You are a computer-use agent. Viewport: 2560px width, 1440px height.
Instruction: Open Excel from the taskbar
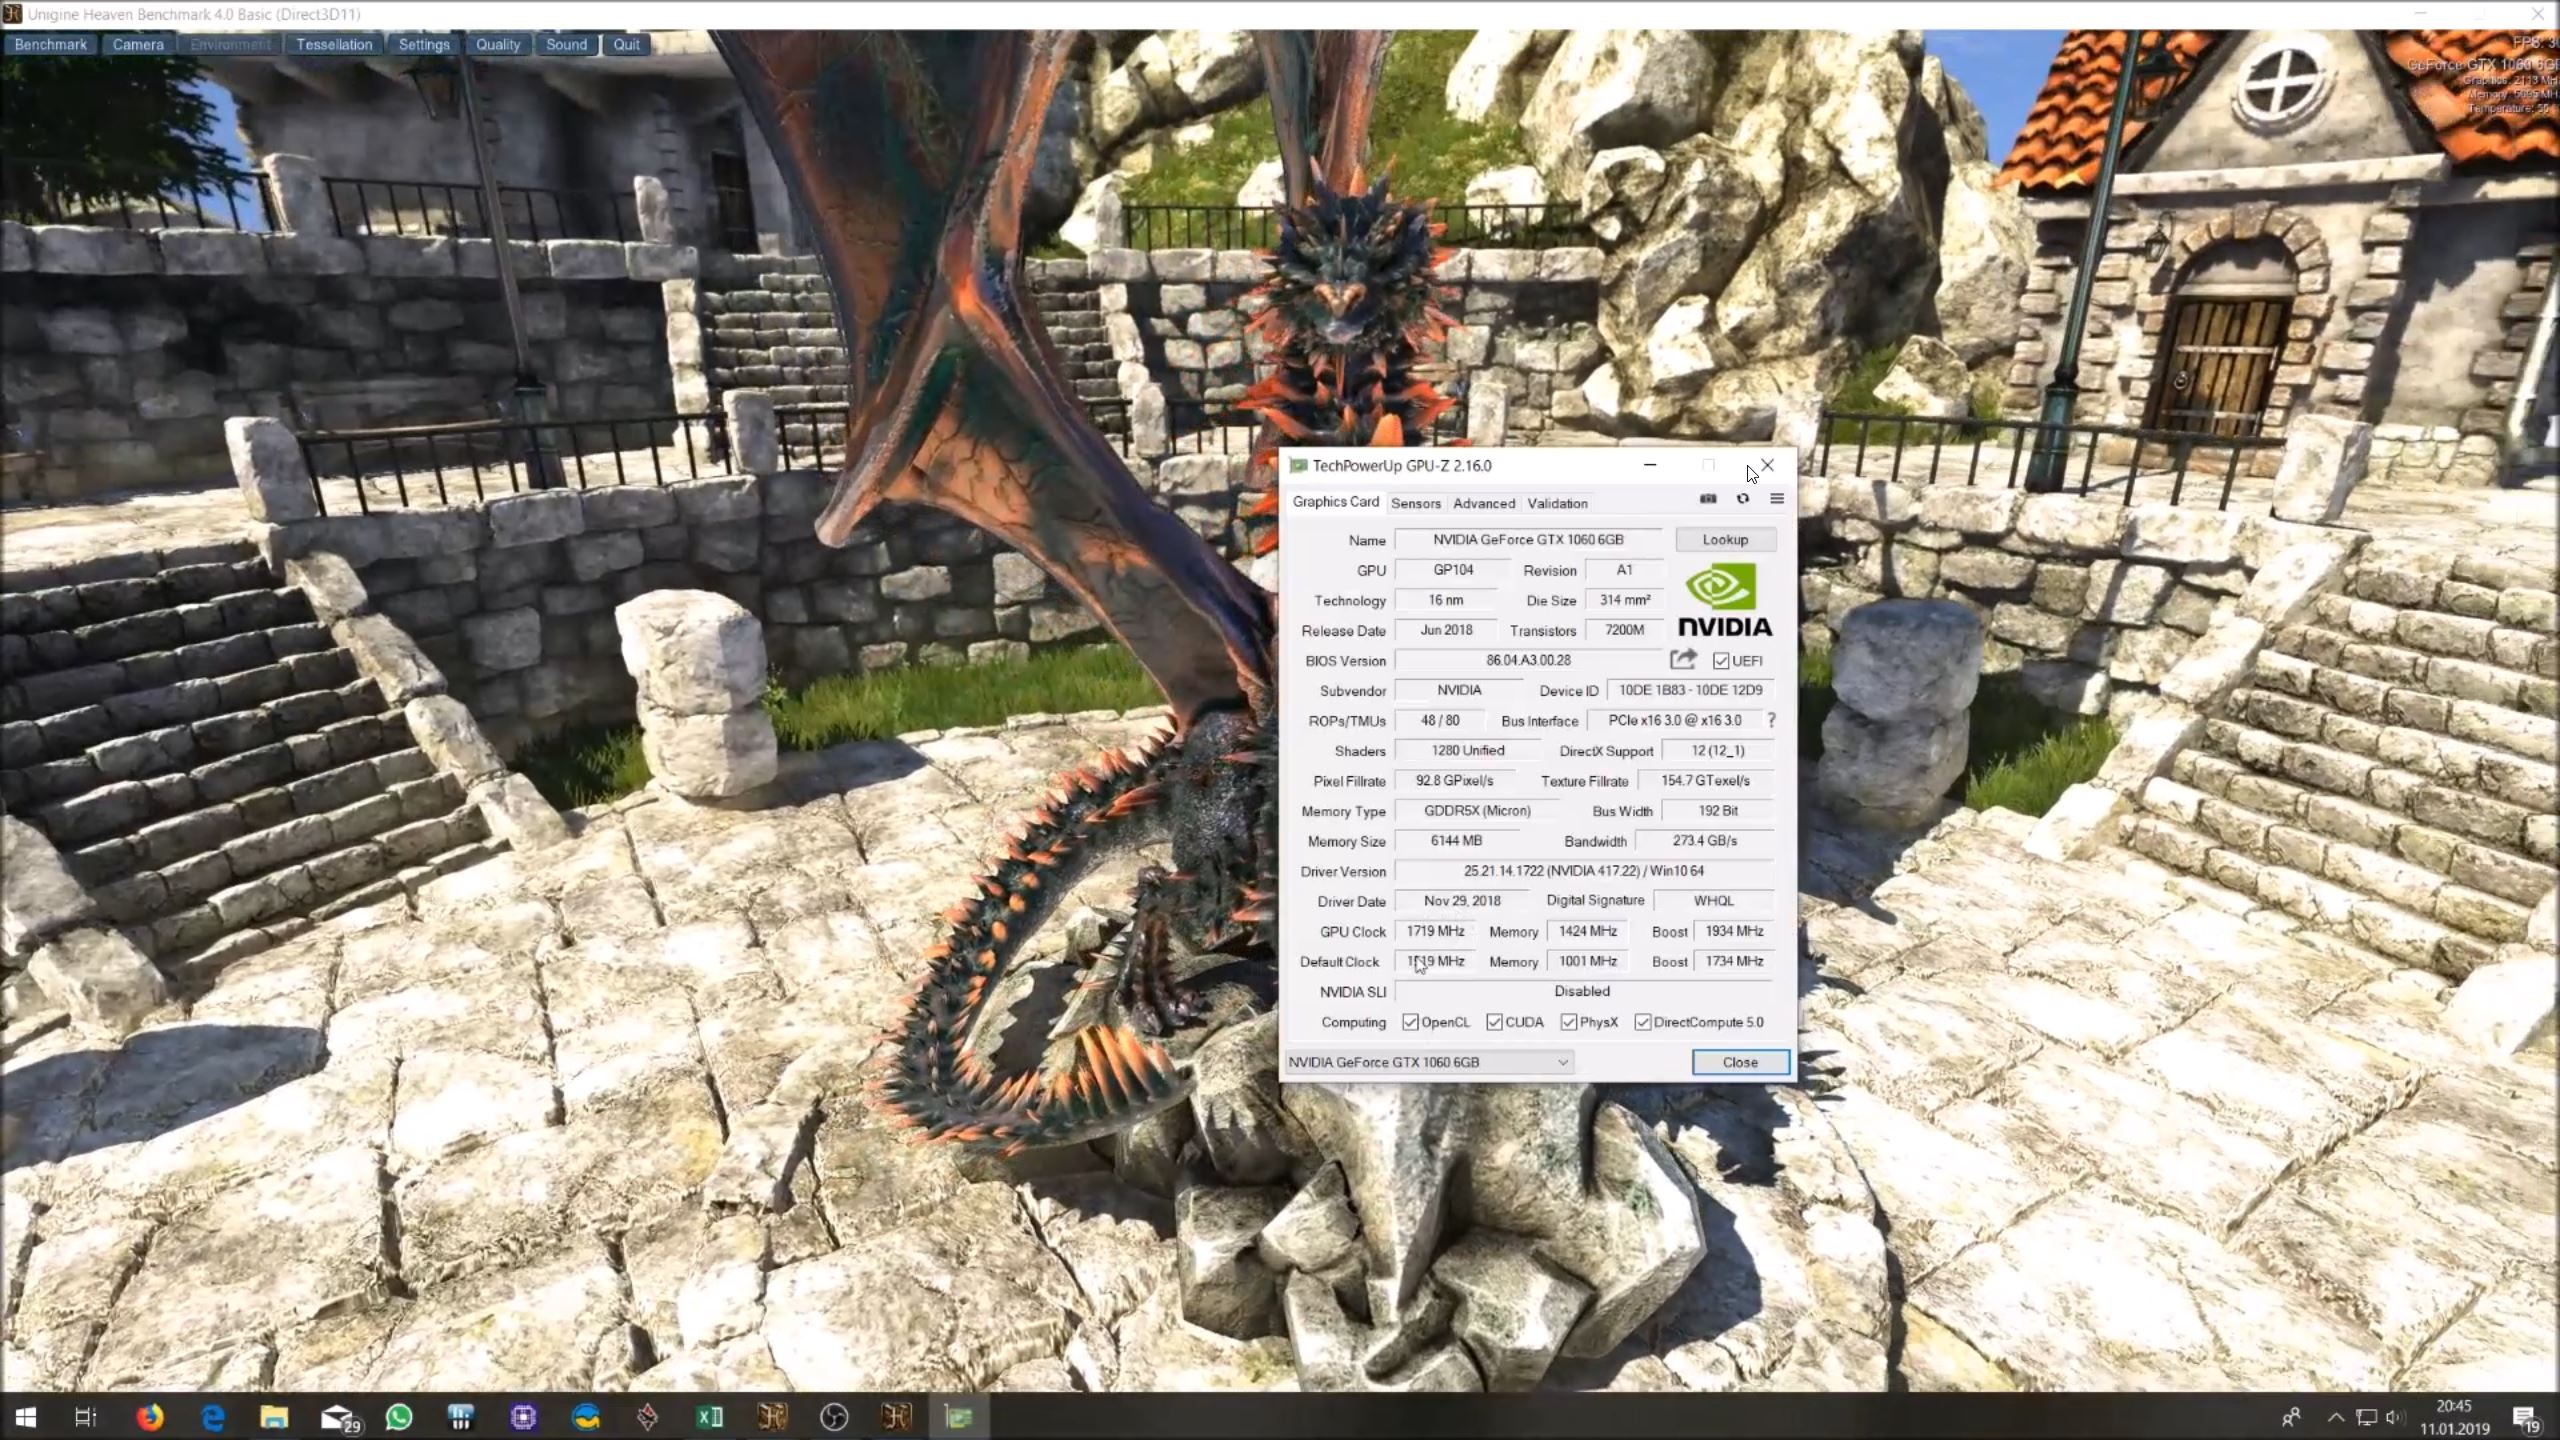(x=710, y=1417)
